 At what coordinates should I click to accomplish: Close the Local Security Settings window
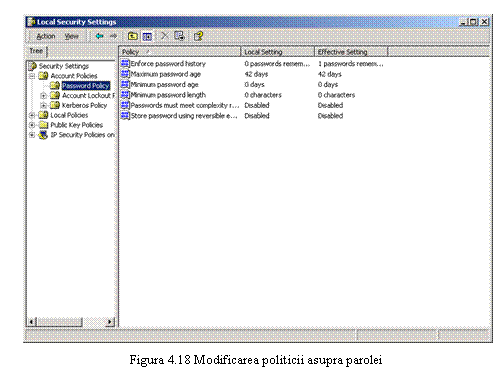[485, 22]
